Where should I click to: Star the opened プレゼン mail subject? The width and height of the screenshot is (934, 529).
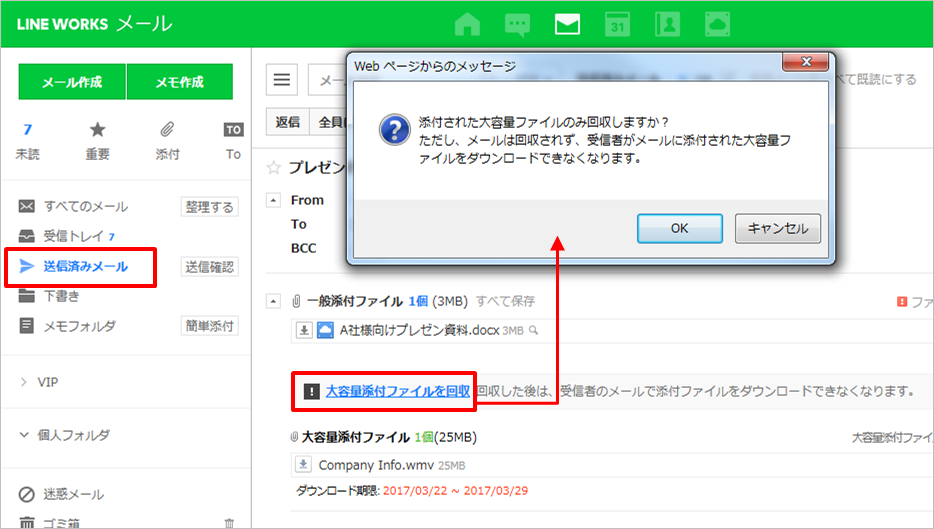[x=274, y=166]
